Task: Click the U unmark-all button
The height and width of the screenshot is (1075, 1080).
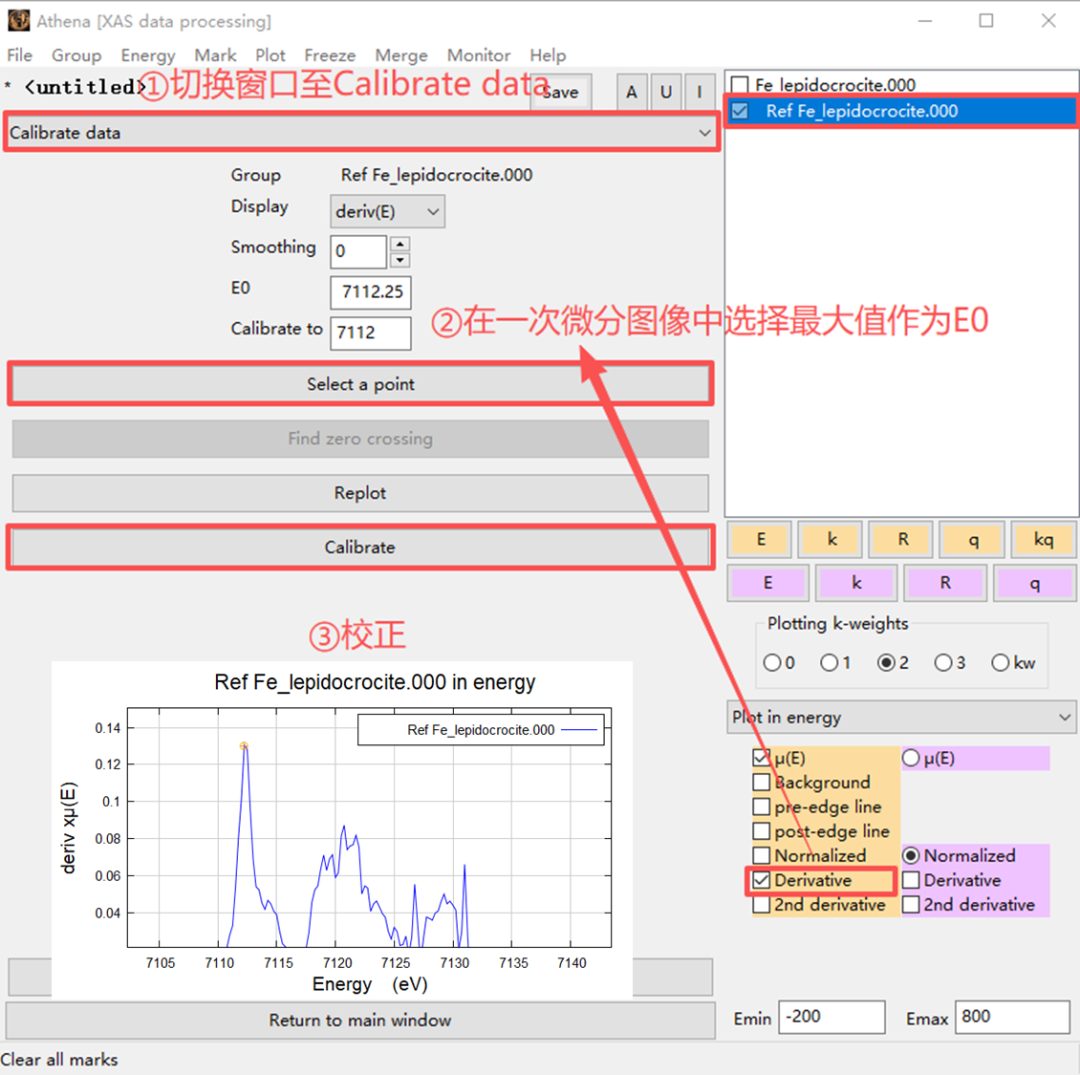Action: (x=665, y=92)
